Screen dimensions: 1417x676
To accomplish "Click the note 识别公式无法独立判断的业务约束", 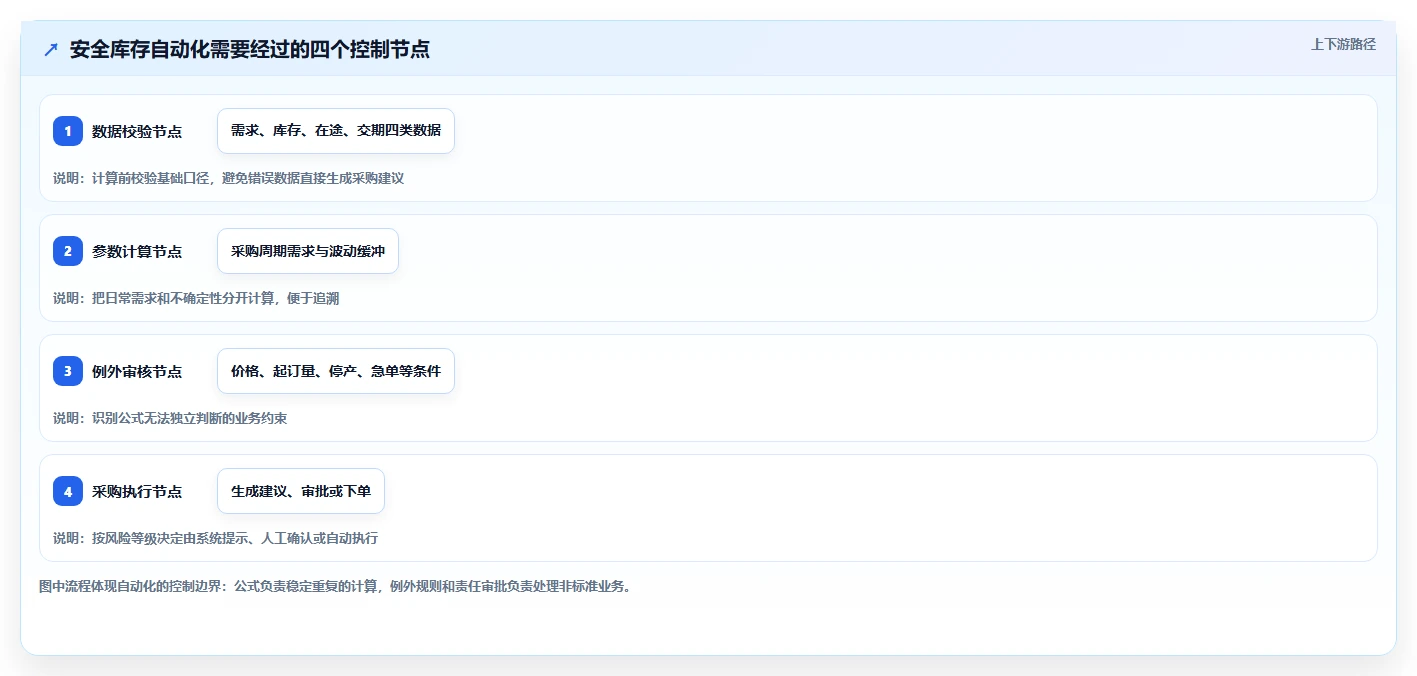I will 189,418.
